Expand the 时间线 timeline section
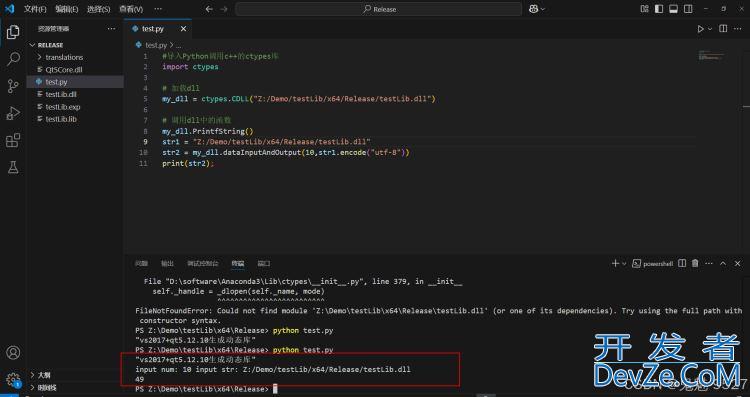Image resolution: width=750 pixels, height=397 pixels. click(x=76, y=388)
